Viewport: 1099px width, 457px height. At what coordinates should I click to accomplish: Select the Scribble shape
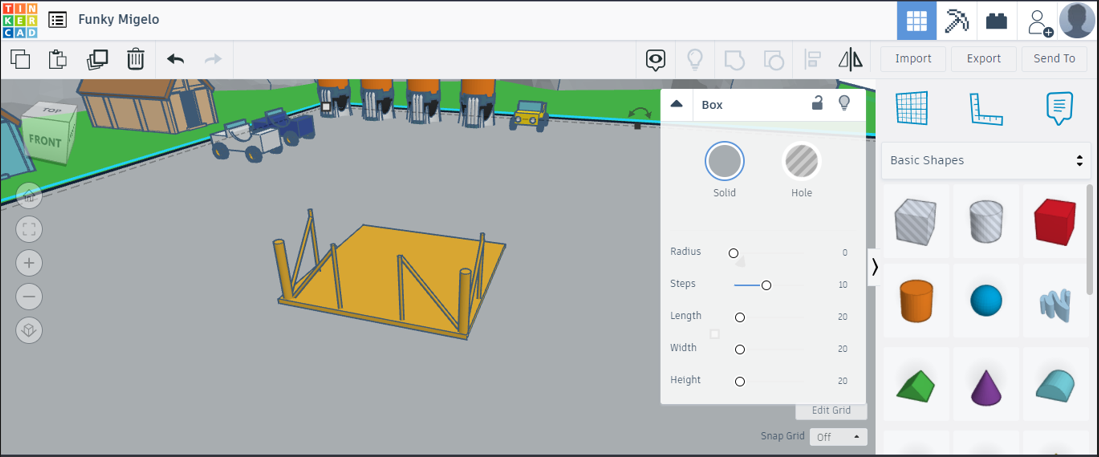coord(1055,305)
